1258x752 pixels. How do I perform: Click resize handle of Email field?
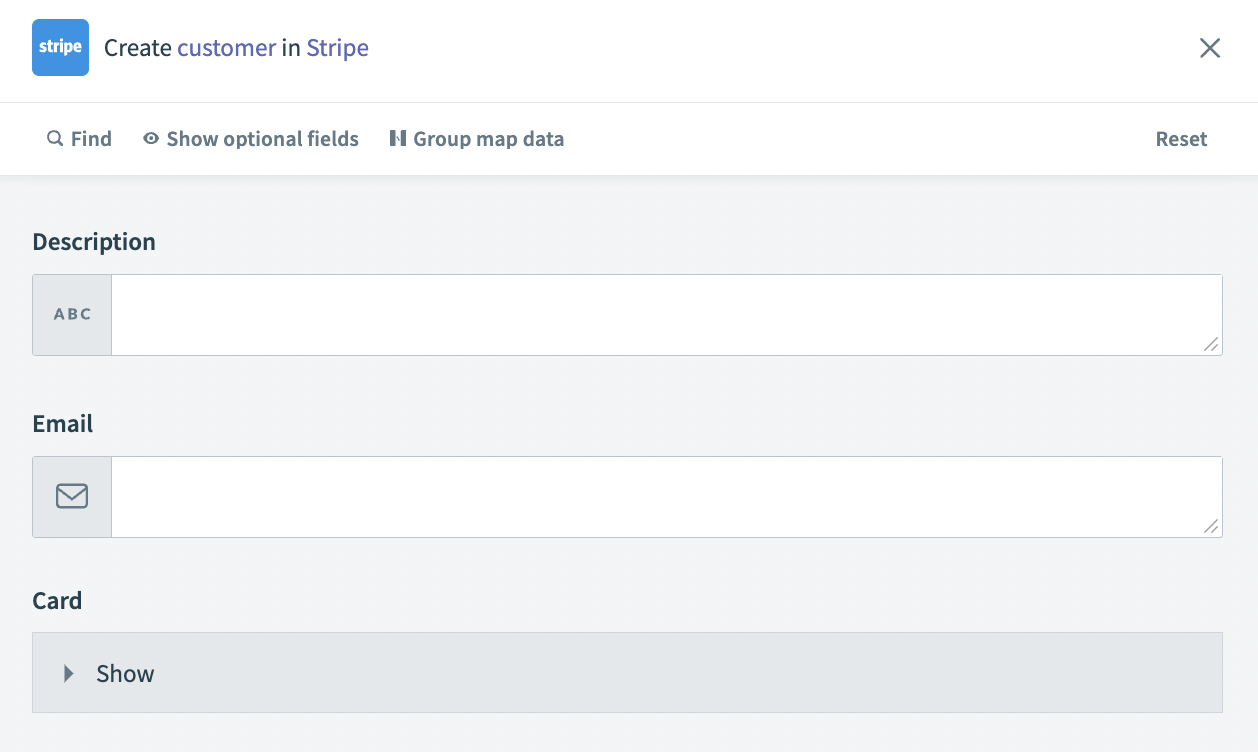point(1211,526)
